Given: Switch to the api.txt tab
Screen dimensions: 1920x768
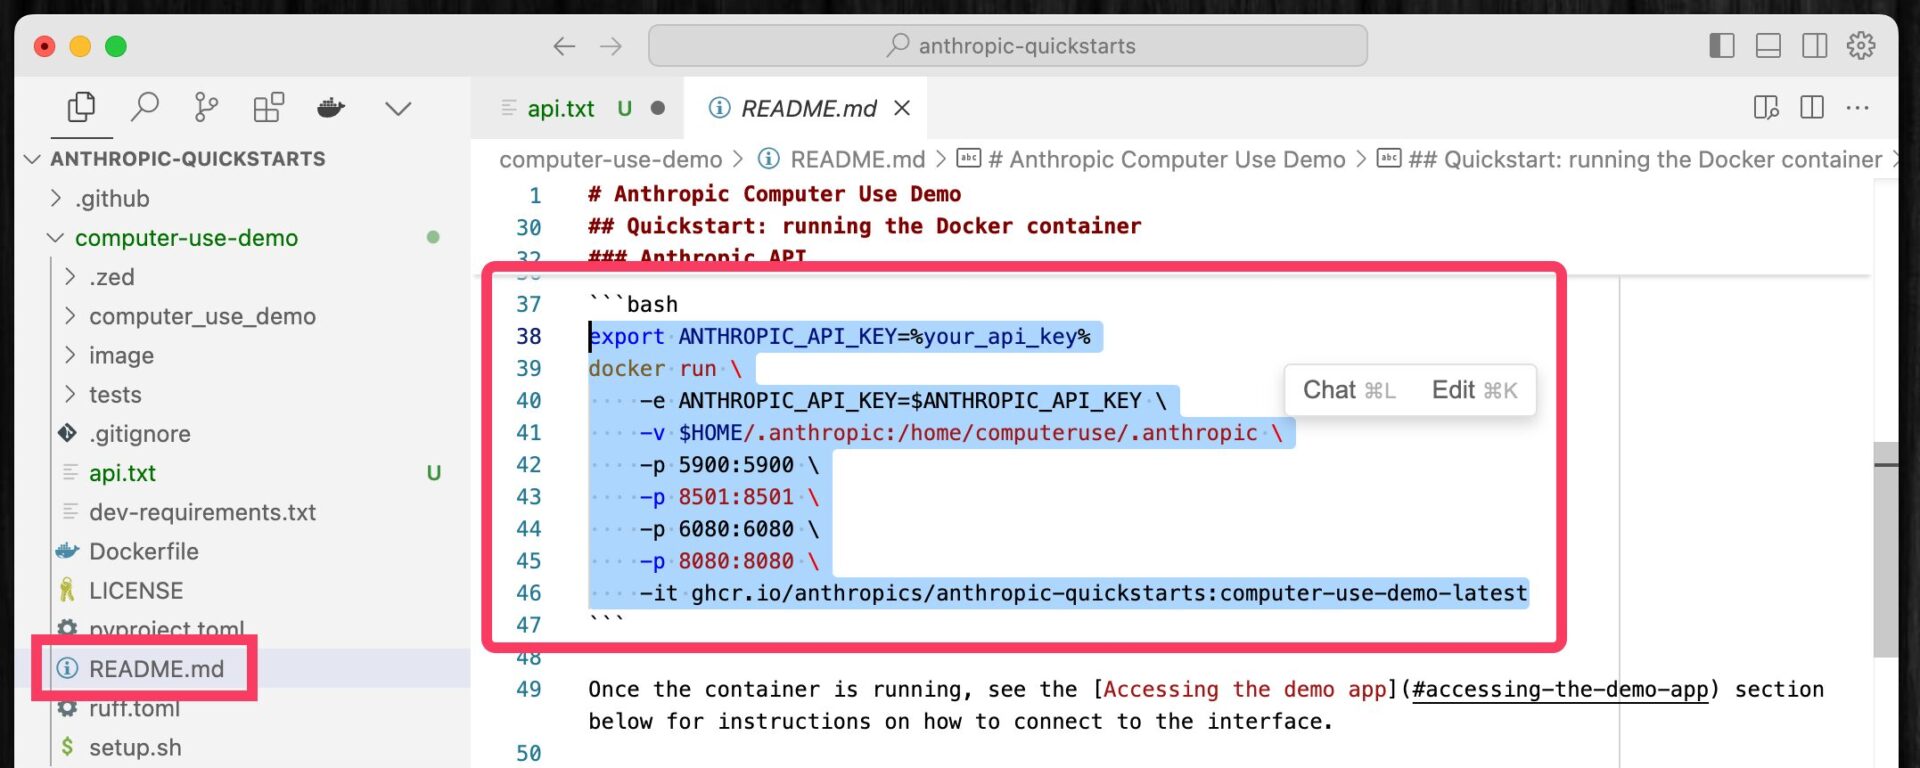Looking at the screenshot, I should coord(560,108).
